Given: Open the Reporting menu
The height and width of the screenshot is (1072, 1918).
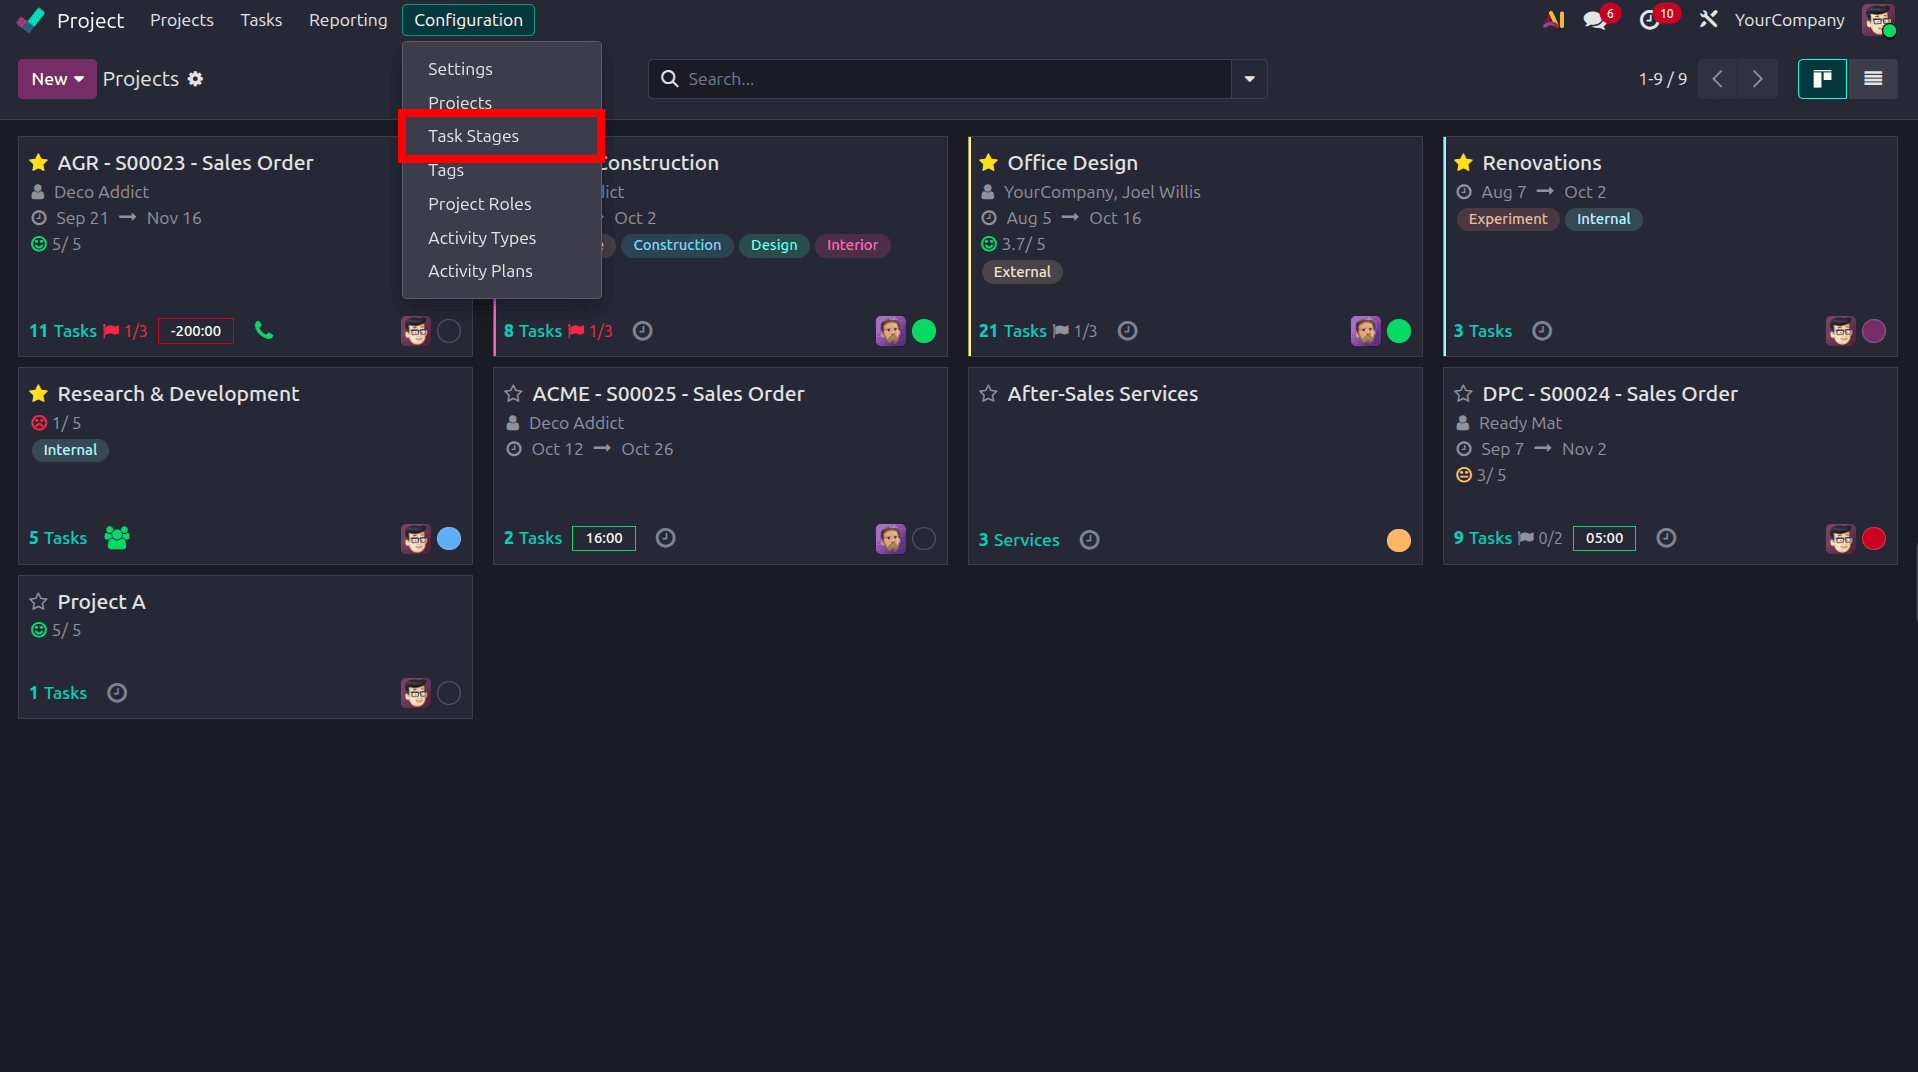Looking at the screenshot, I should pyautogui.click(x=348, y=20).
